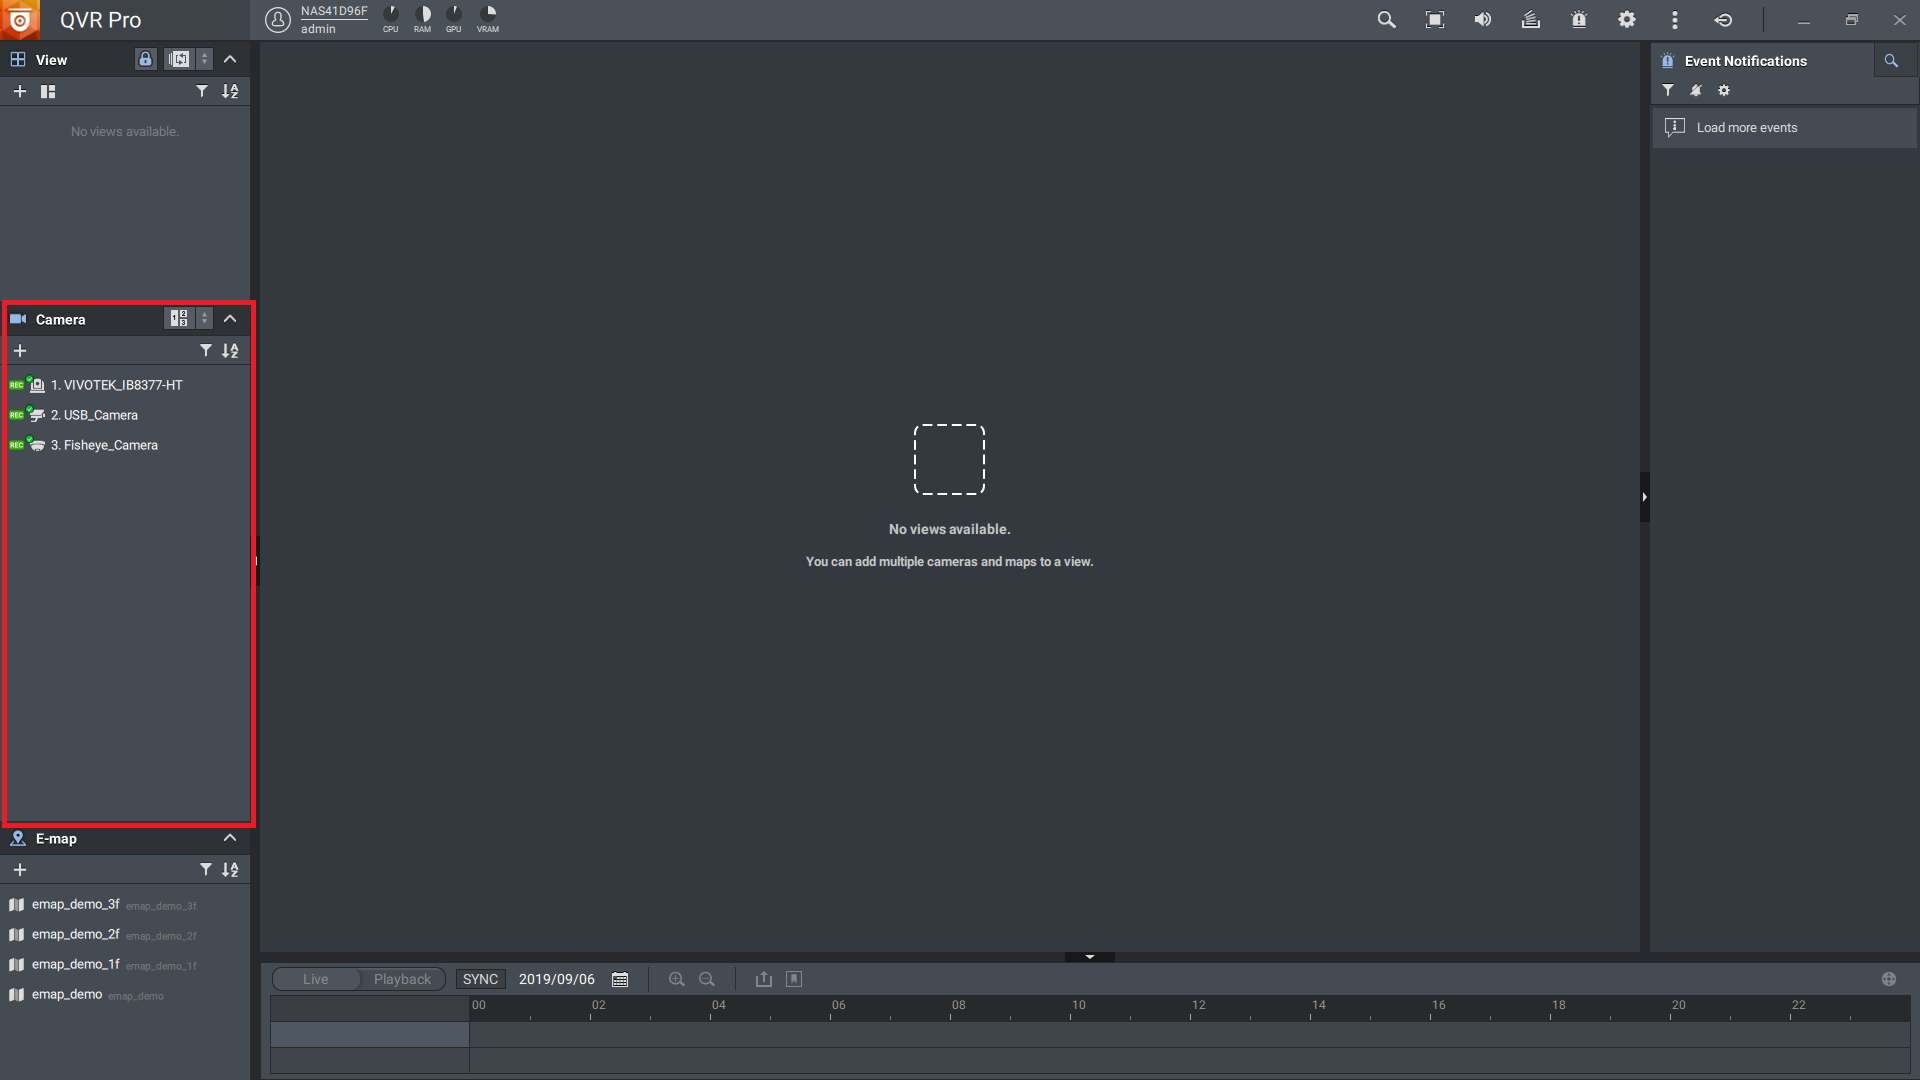This screenshot has height=1080, width=1920.
Task: Add a new camera with plus icon
Action: pyautogui.click(x=20, y=351)
